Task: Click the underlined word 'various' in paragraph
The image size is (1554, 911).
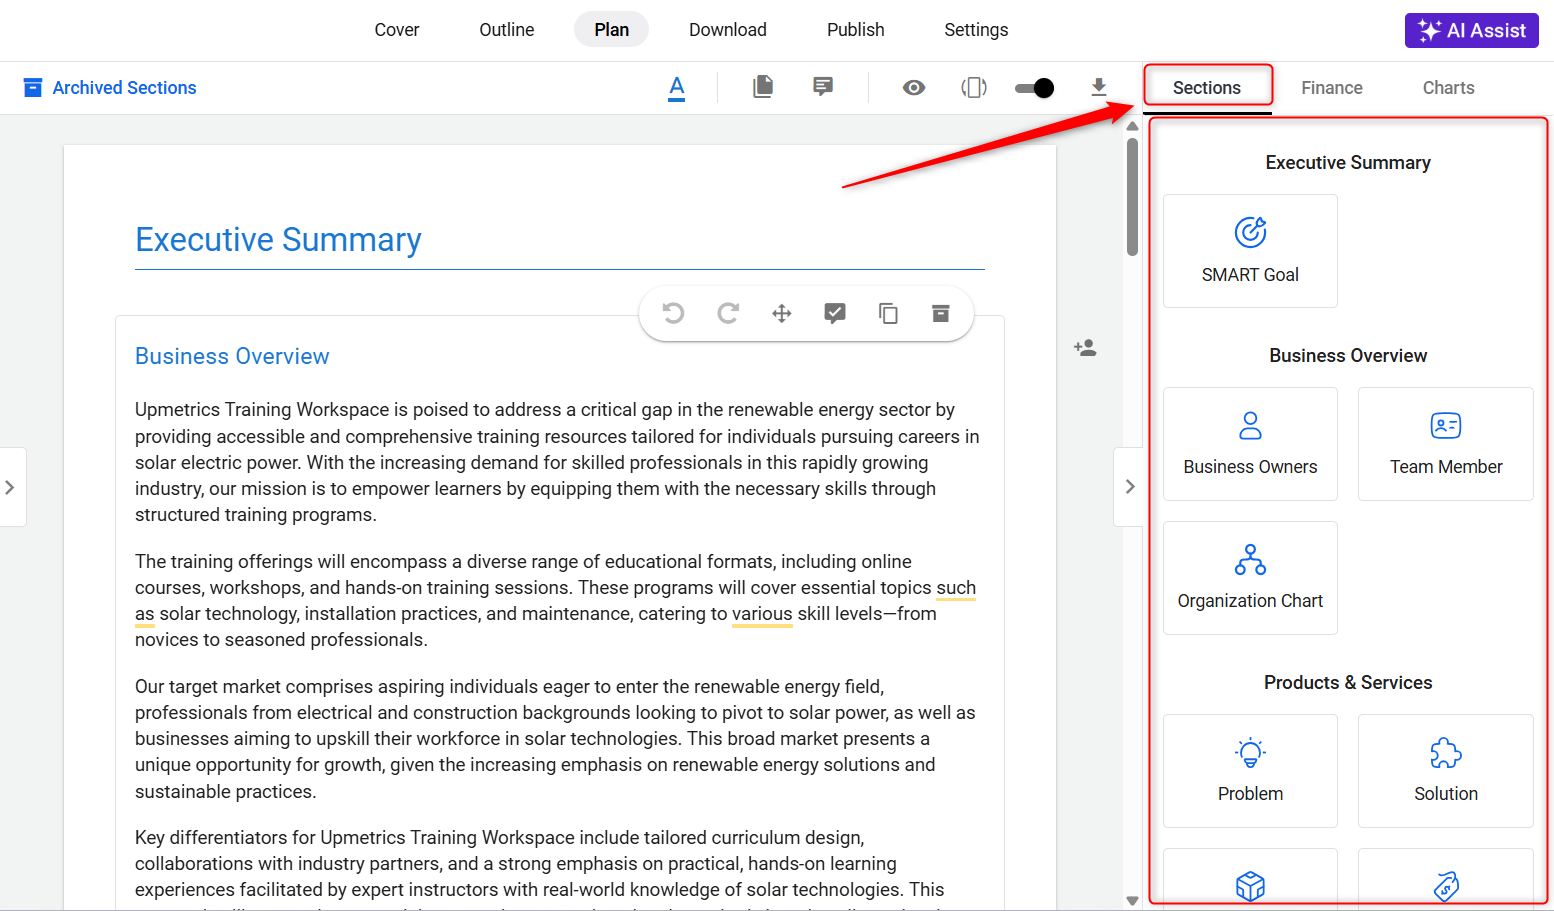Action: click(762, 614)
